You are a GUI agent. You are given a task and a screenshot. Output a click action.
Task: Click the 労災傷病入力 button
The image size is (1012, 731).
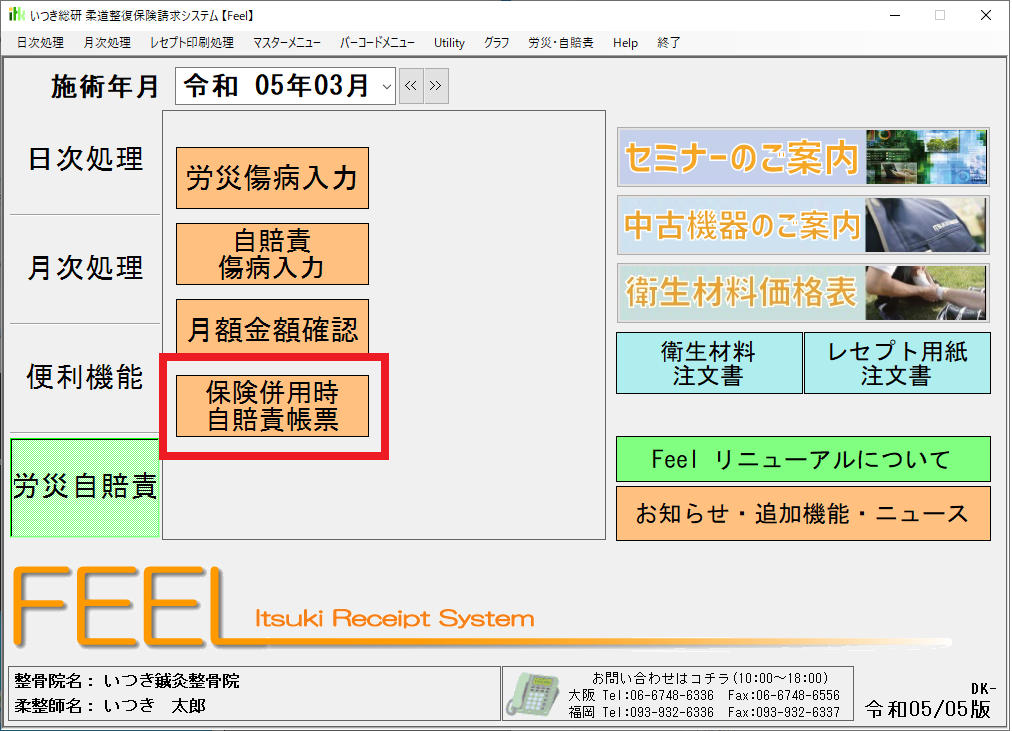[272, 178]
